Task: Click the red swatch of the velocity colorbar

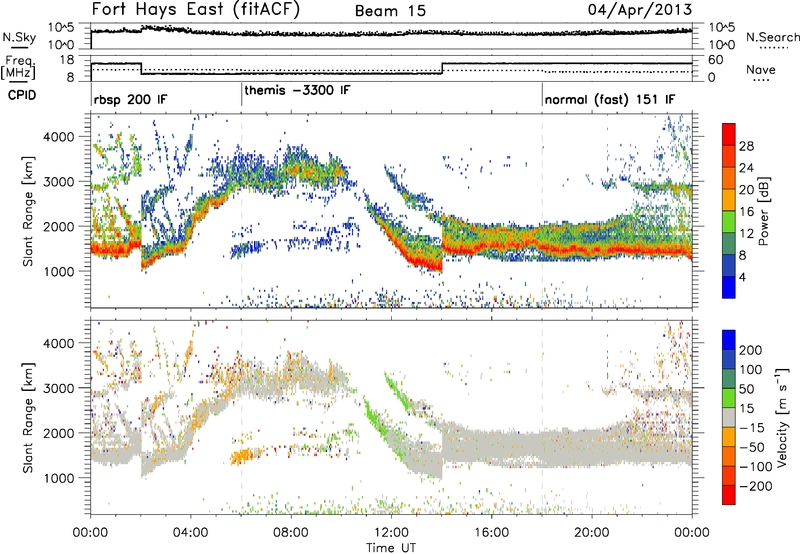Action: (729, 495)
